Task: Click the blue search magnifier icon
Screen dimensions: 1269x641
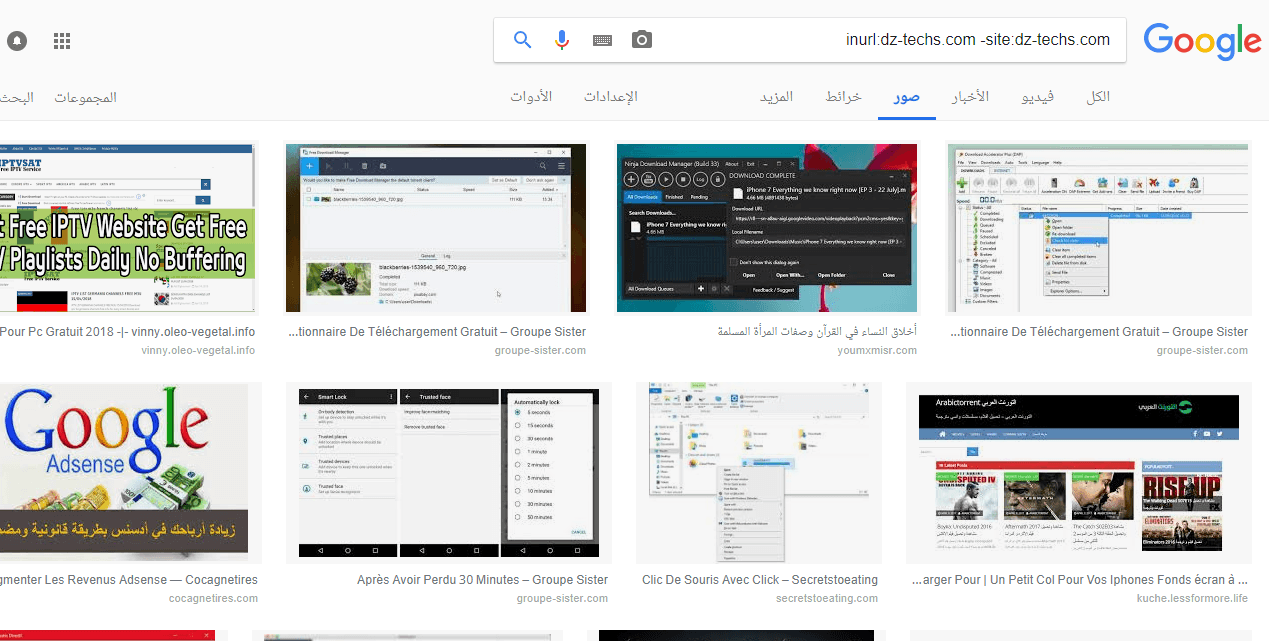Action: (522, 39)
